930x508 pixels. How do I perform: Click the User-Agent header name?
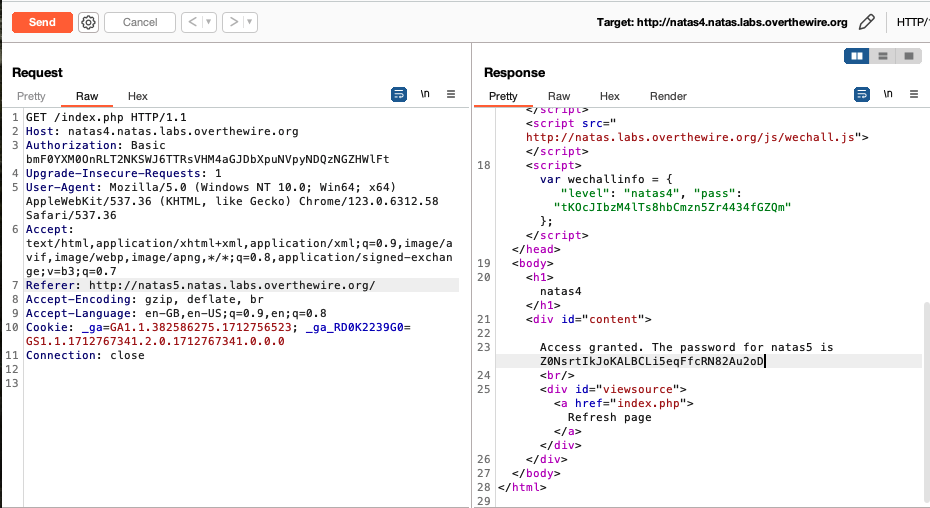[x=60, y=188]
